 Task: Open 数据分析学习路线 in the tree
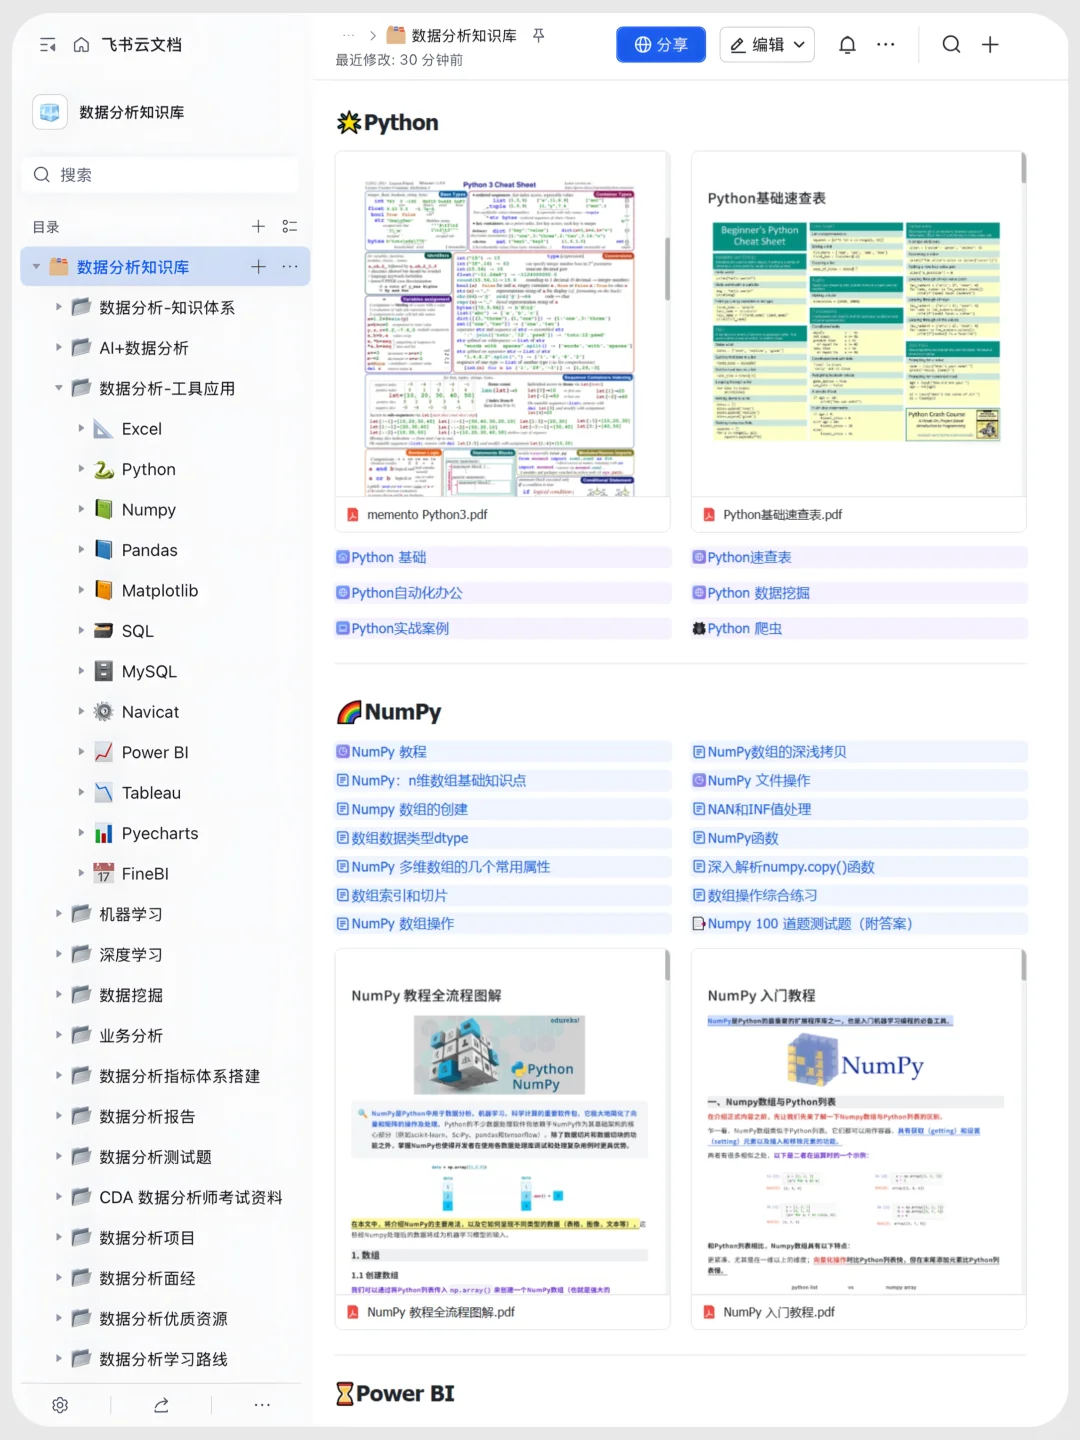163,1359
